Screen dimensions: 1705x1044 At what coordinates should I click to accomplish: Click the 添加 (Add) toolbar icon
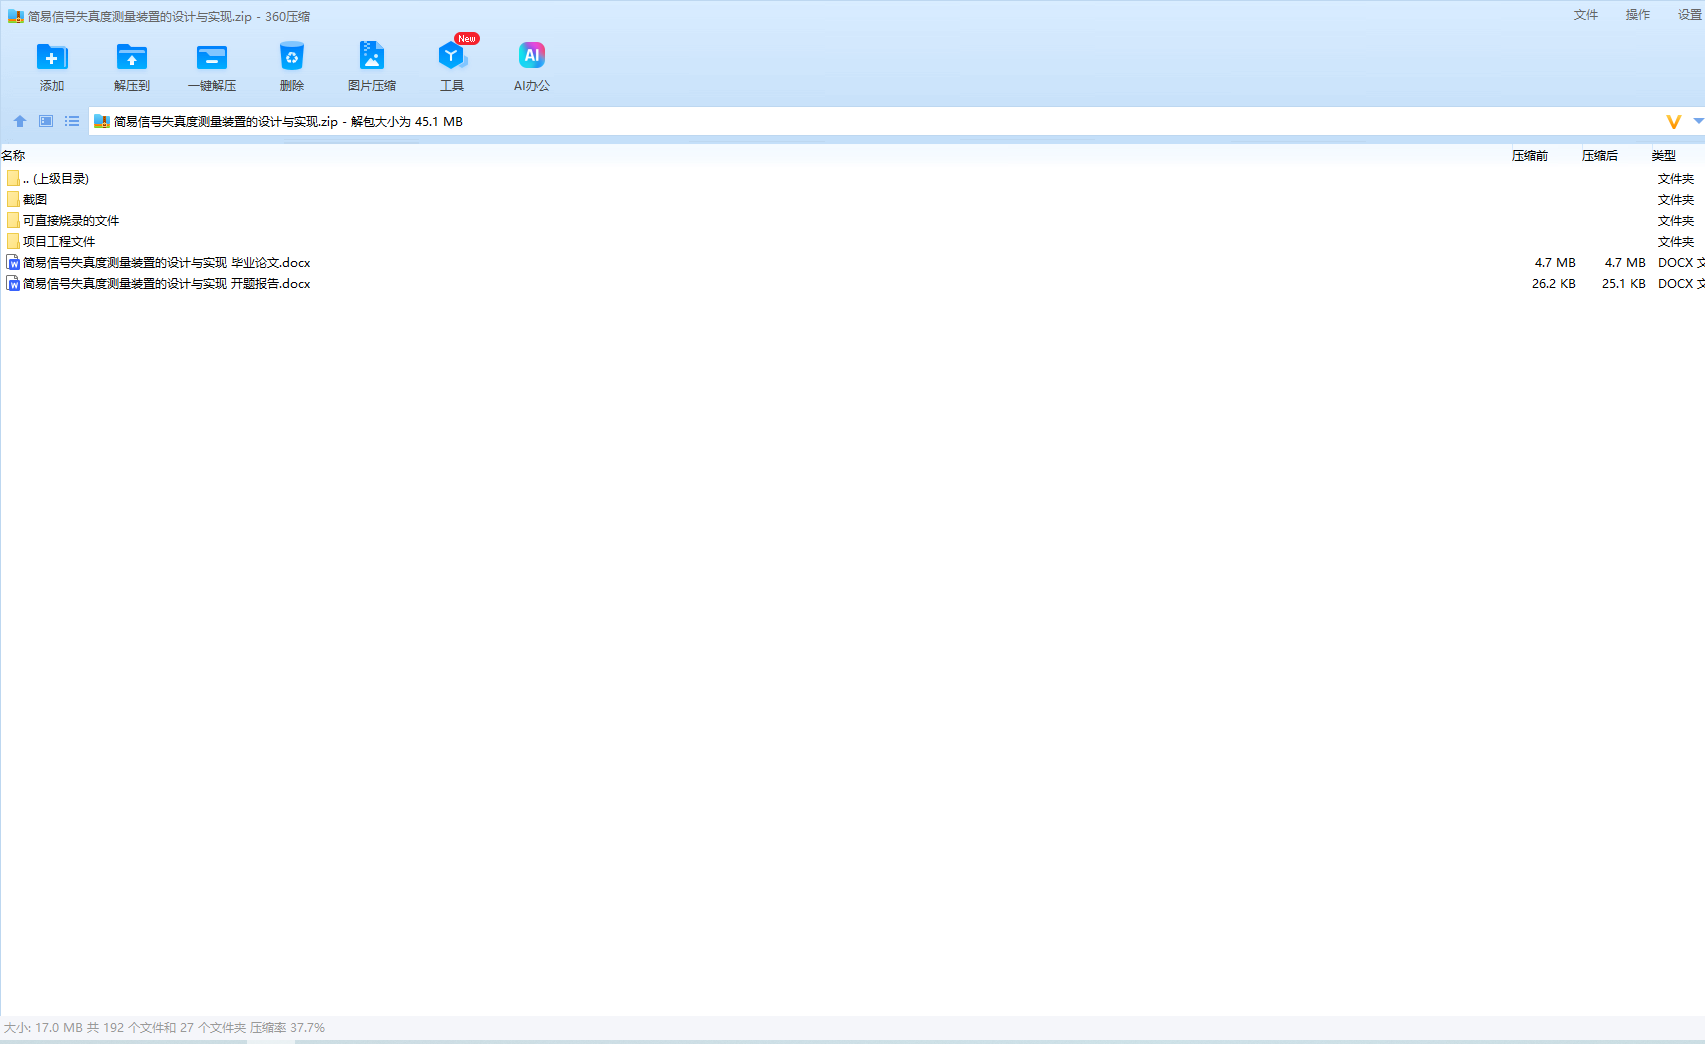coord(52,57)
